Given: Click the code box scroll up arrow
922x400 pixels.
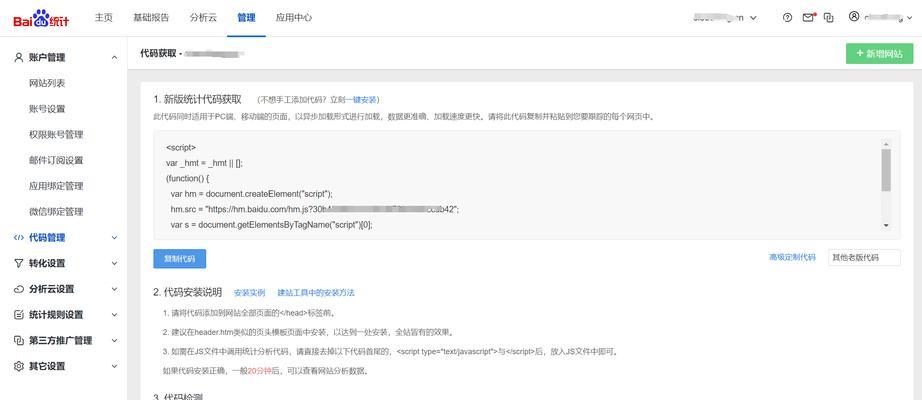Looking at the screenshot, I should (x=886, y=144).
